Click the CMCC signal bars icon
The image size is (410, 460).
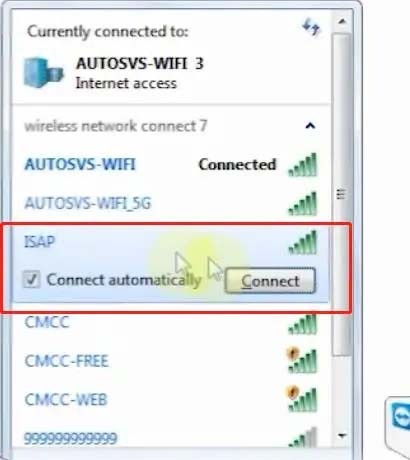click(x=303, y=323)
